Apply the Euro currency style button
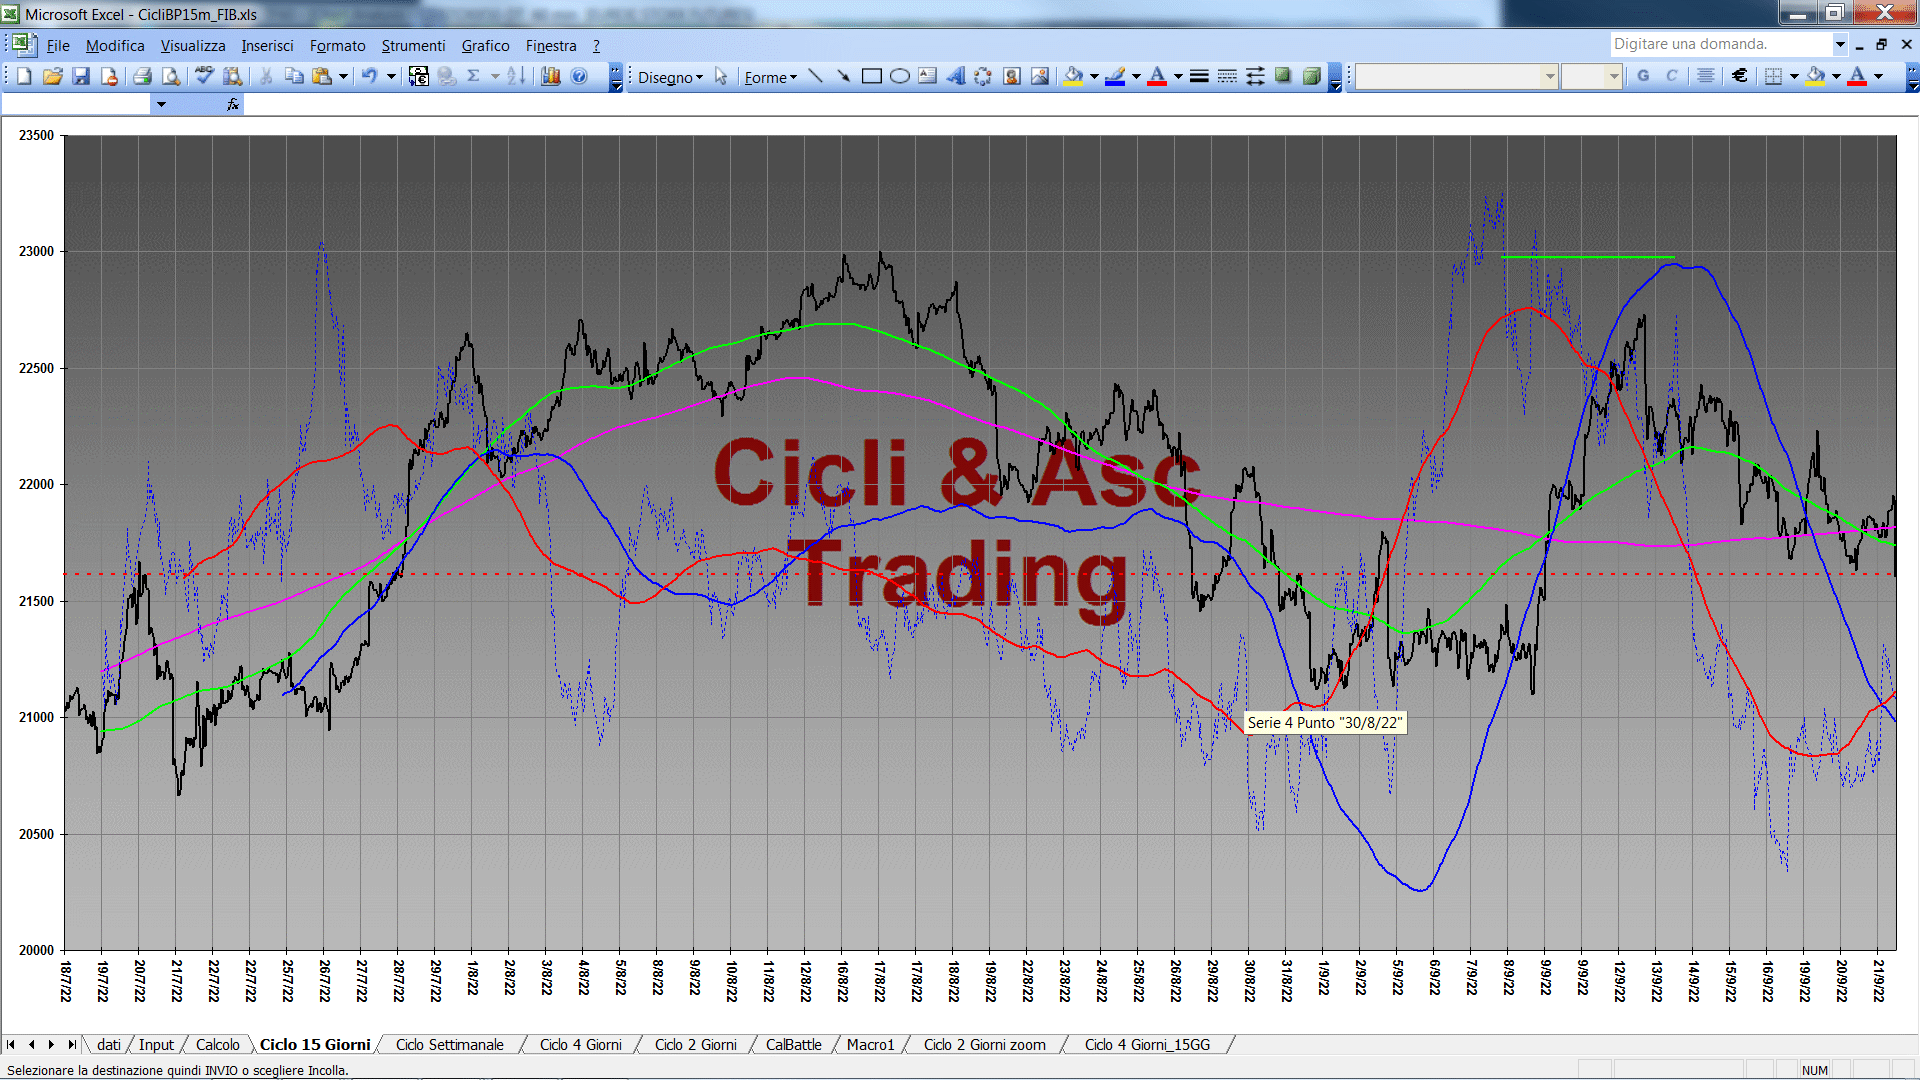This screenshot has width=1920, height=1080. coord(1740,76)
